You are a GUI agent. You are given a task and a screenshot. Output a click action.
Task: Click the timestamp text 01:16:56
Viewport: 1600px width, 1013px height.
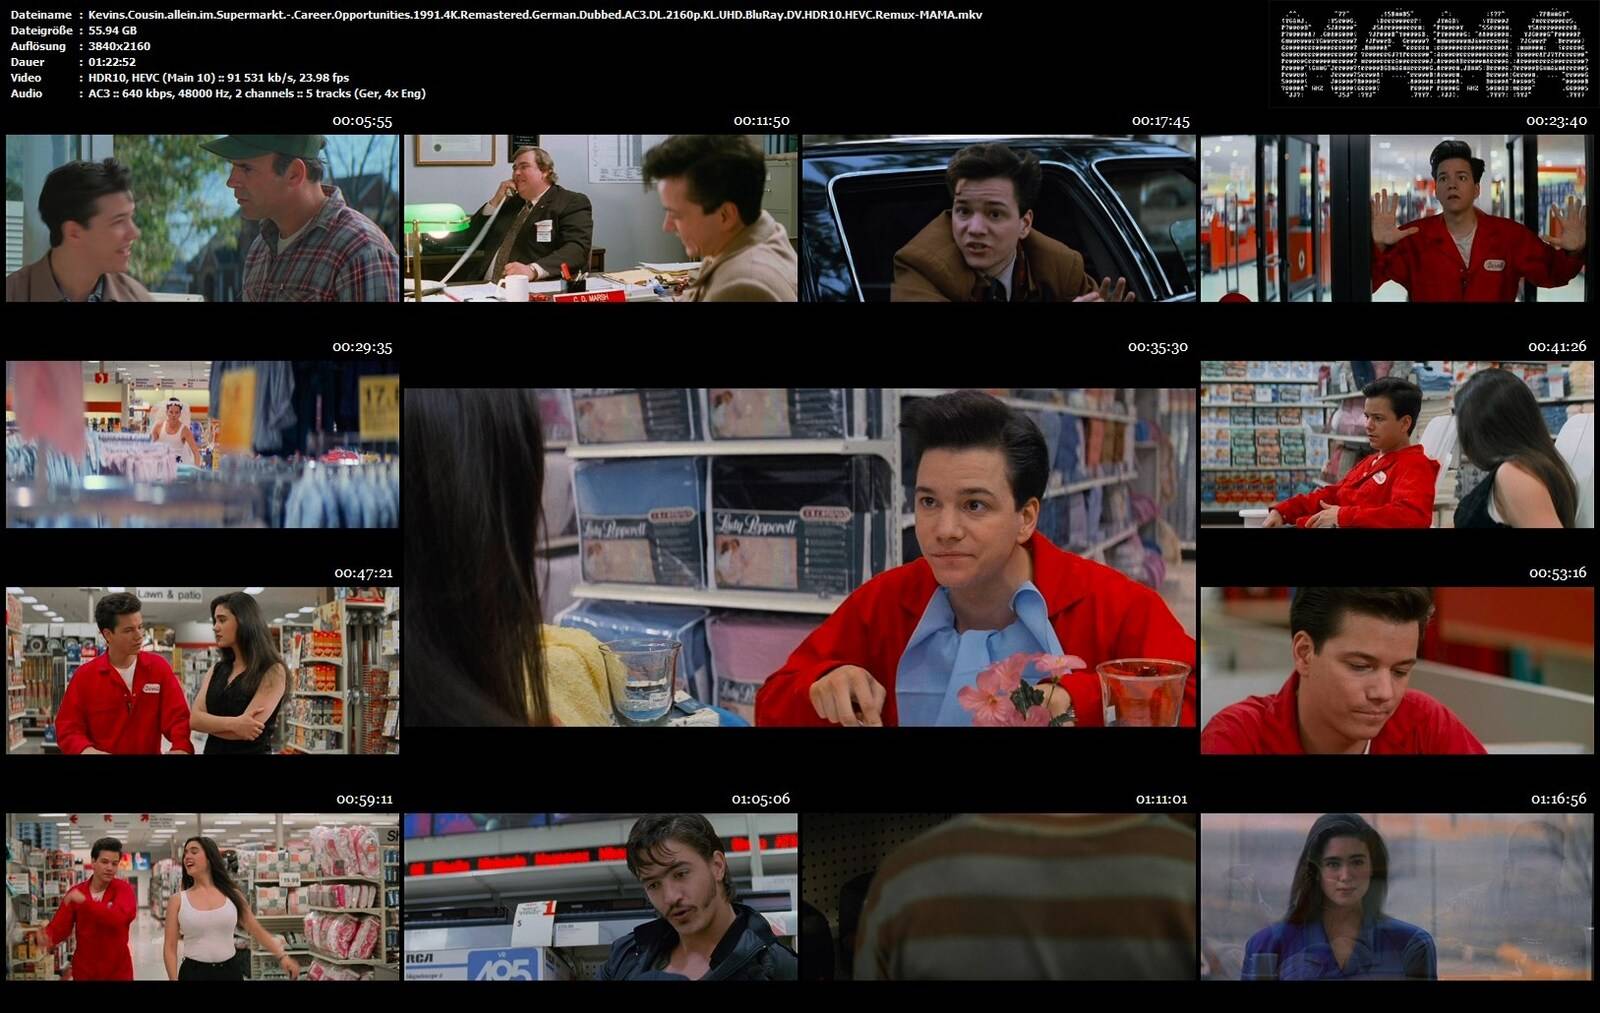[x=1558, y=799]
